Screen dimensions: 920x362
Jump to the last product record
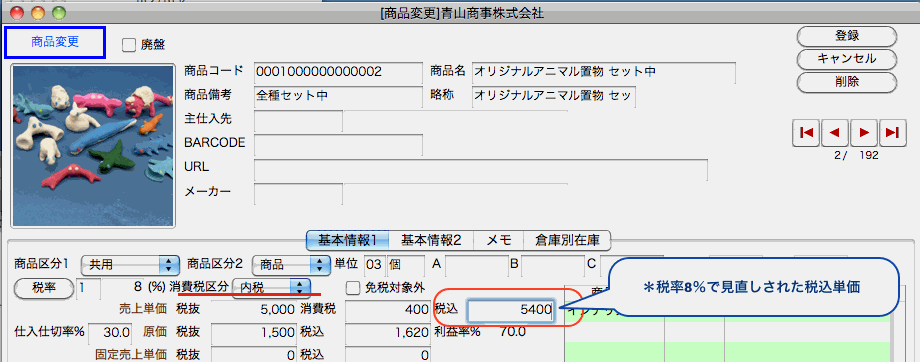(892, 133)
